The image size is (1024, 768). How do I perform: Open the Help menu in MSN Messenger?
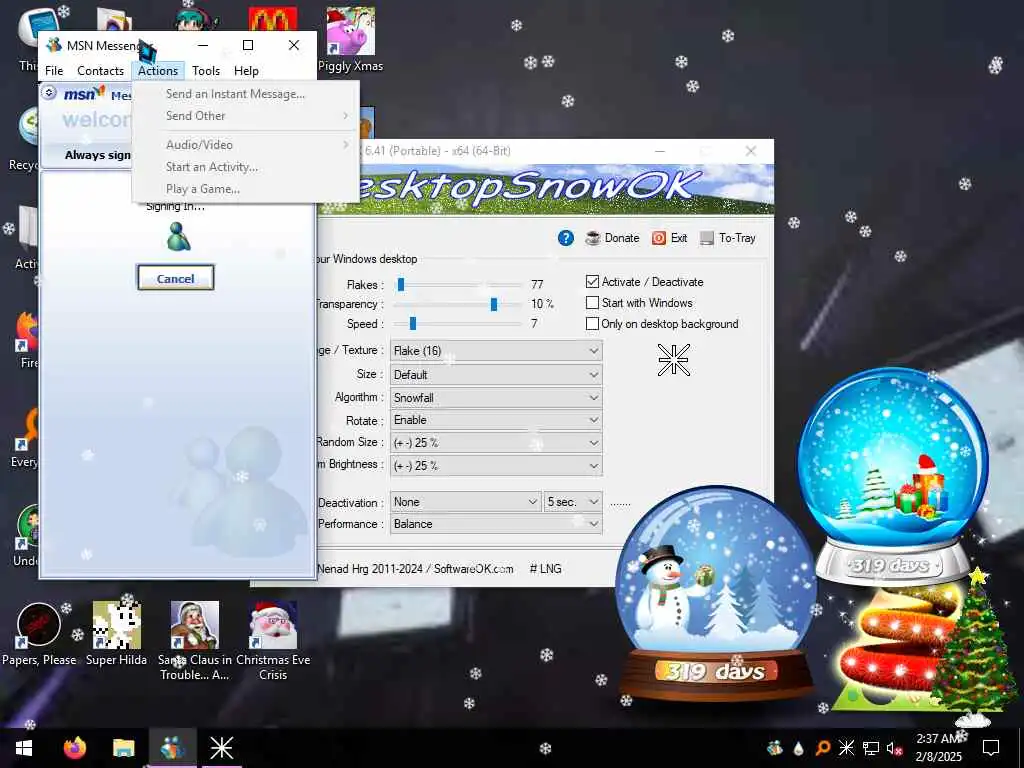coord(246,71)
